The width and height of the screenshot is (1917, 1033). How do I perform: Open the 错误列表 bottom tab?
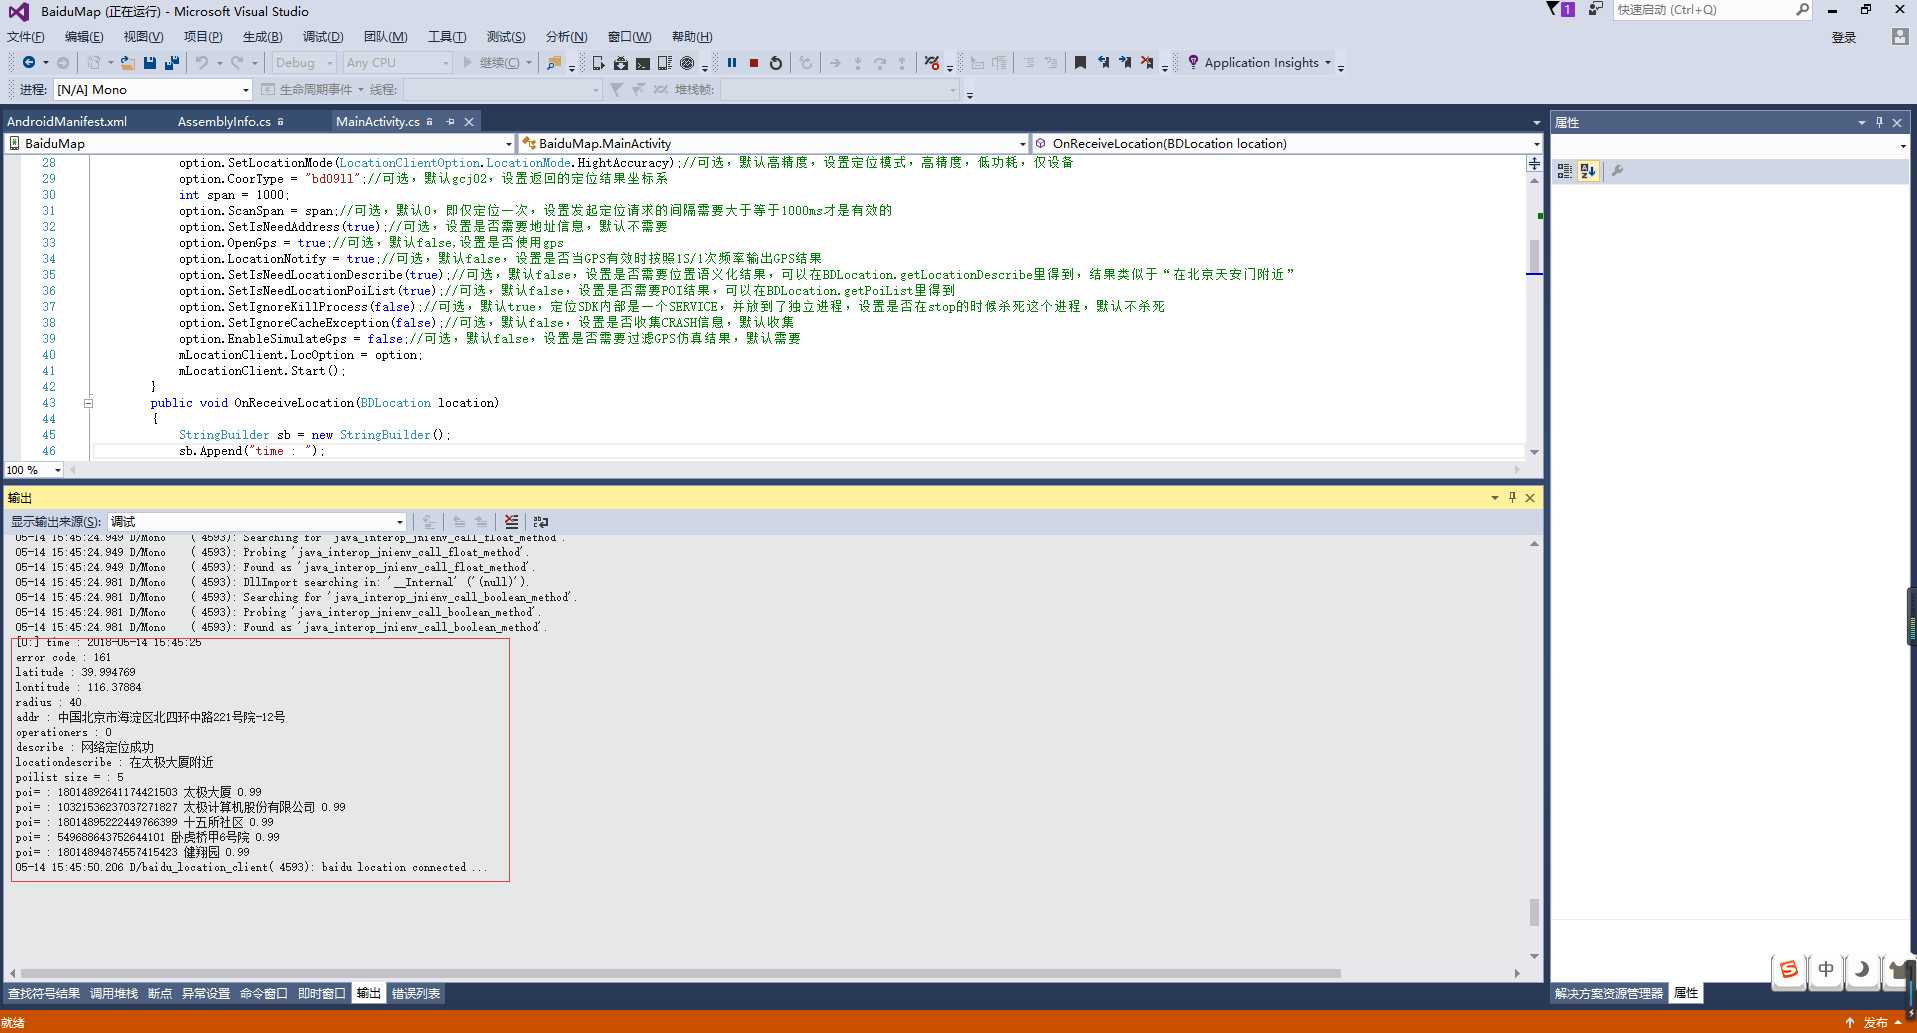point(416,993)
